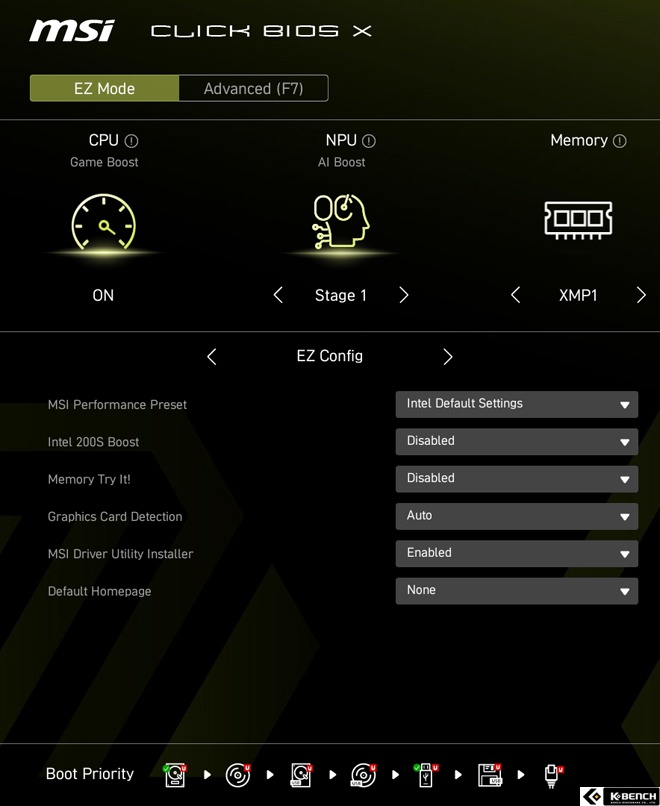The width and height of the screenshot is (660, 806).
Task: Click the NPU AI Boost head icon
Action: point(341,222)
